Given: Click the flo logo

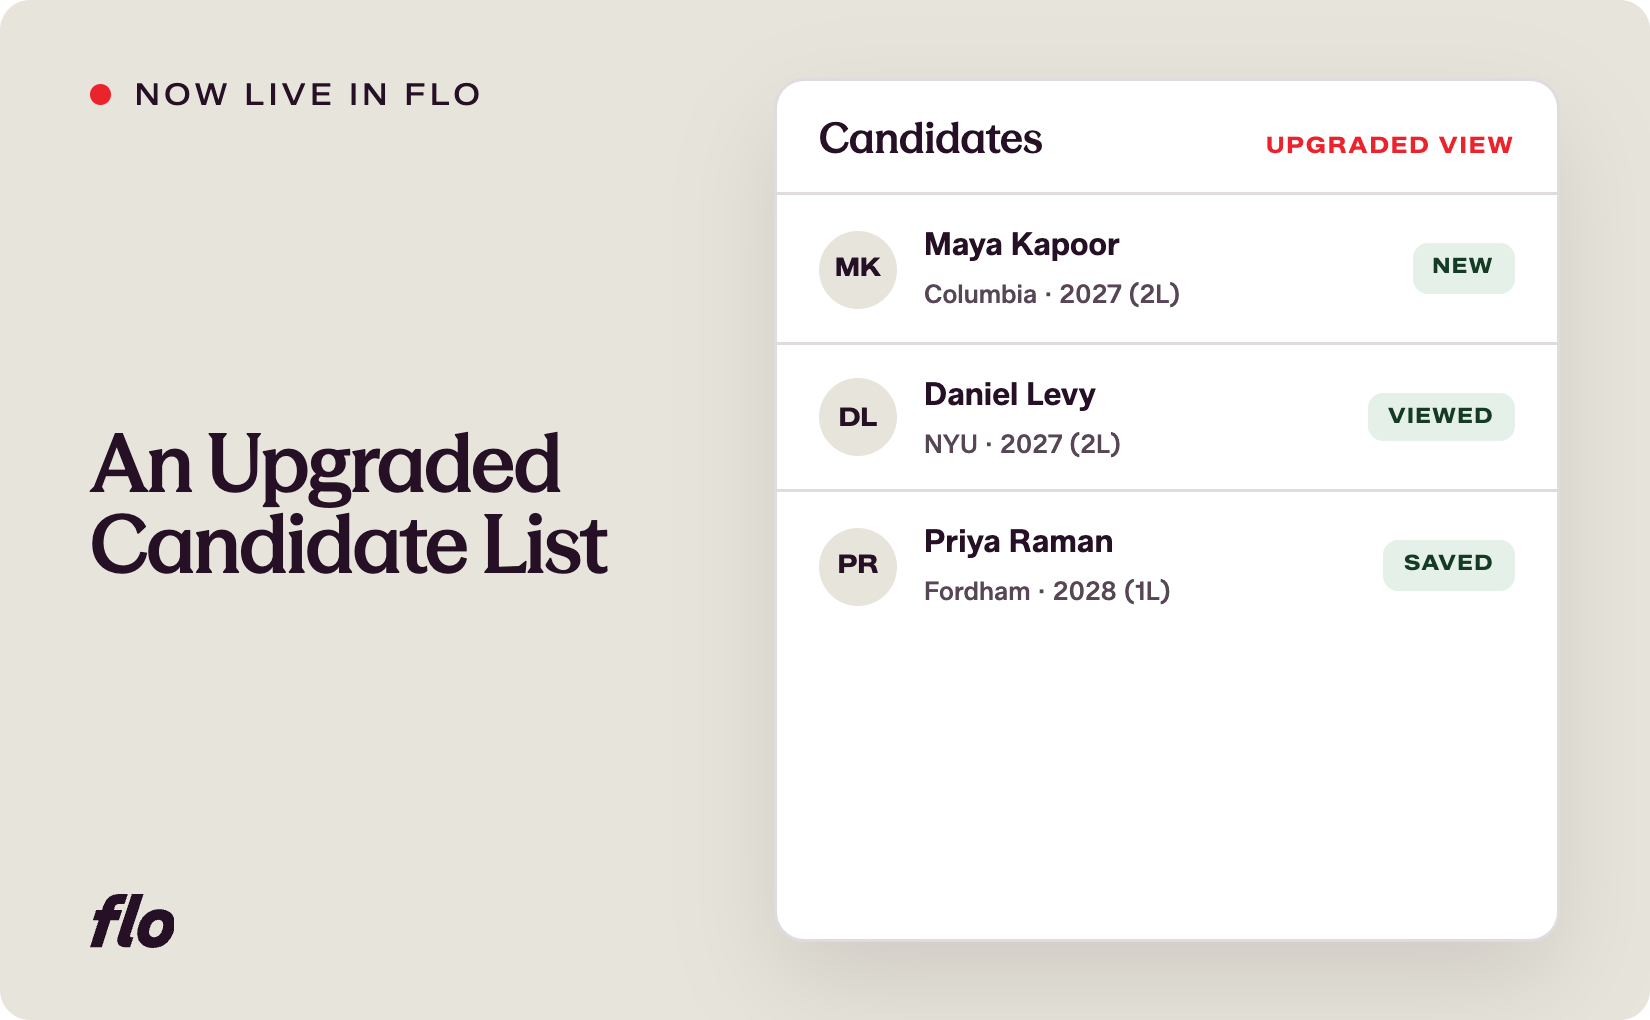Looking at the screenshot, I should click(133, 921).
